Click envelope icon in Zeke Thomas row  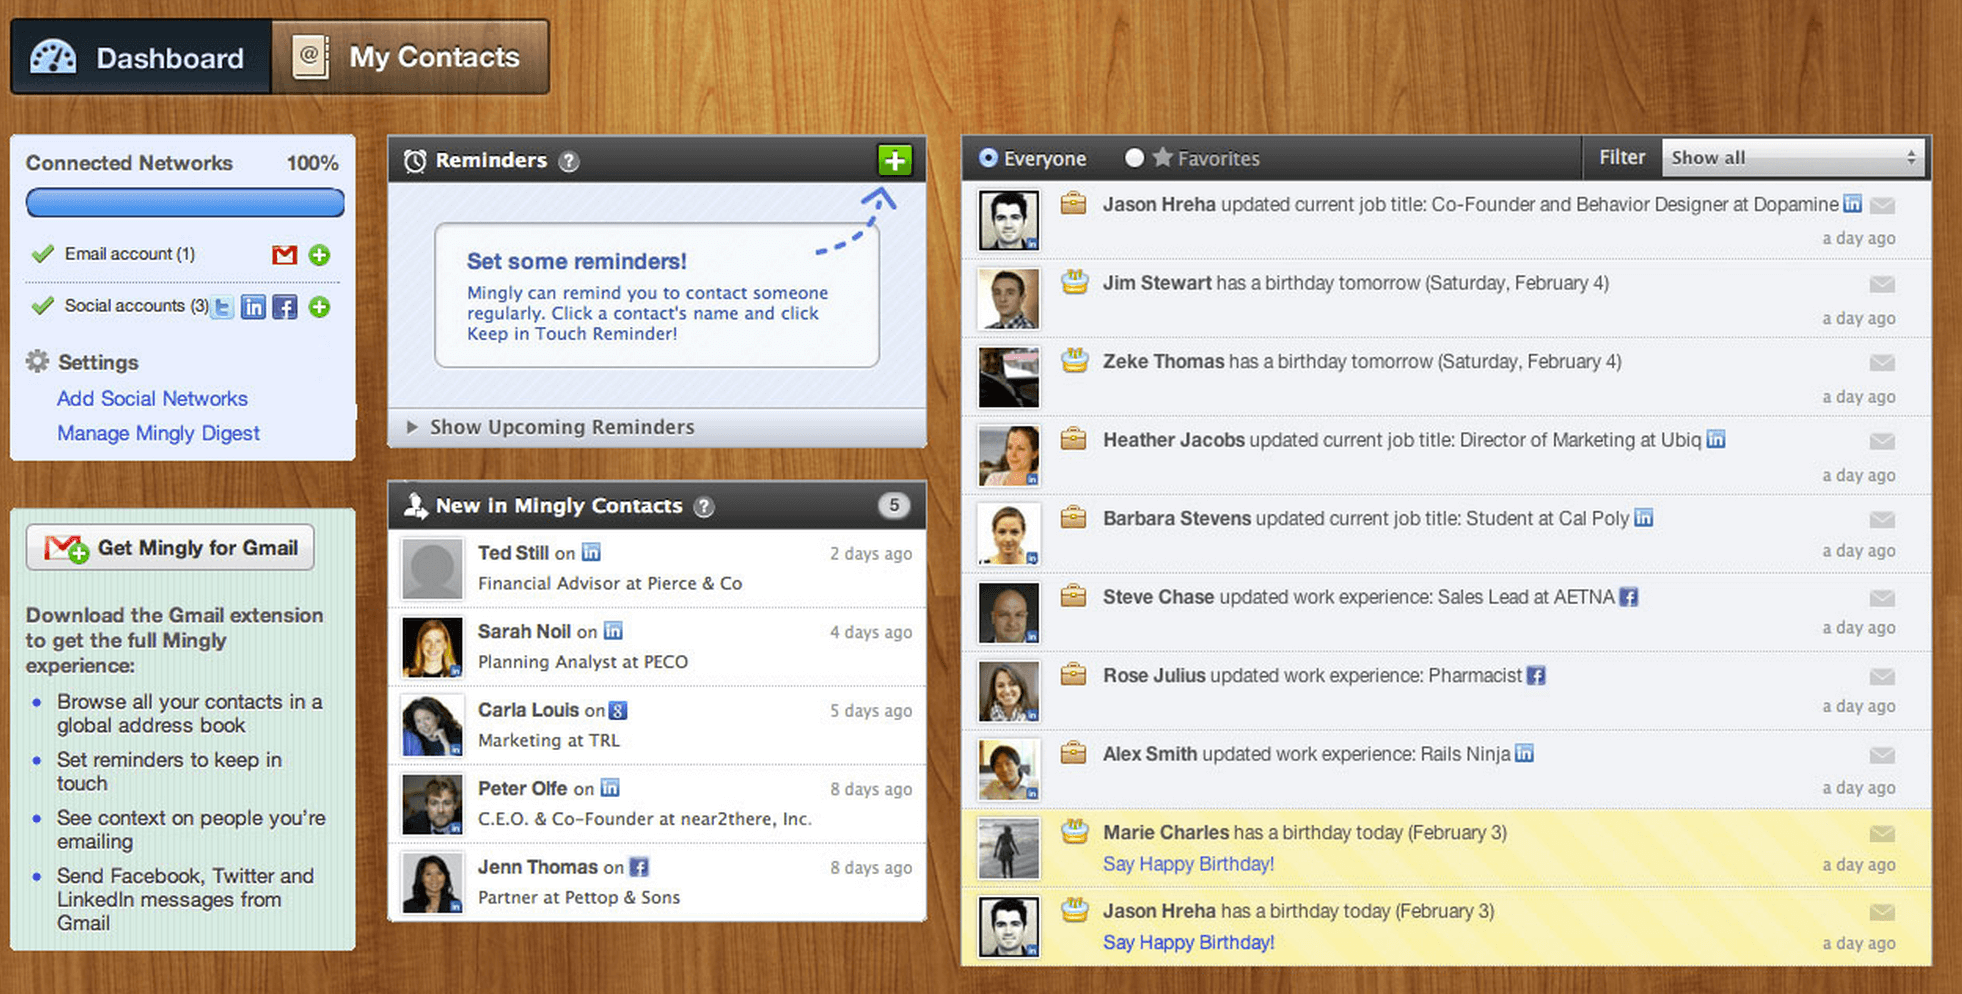click(1882, 362)
